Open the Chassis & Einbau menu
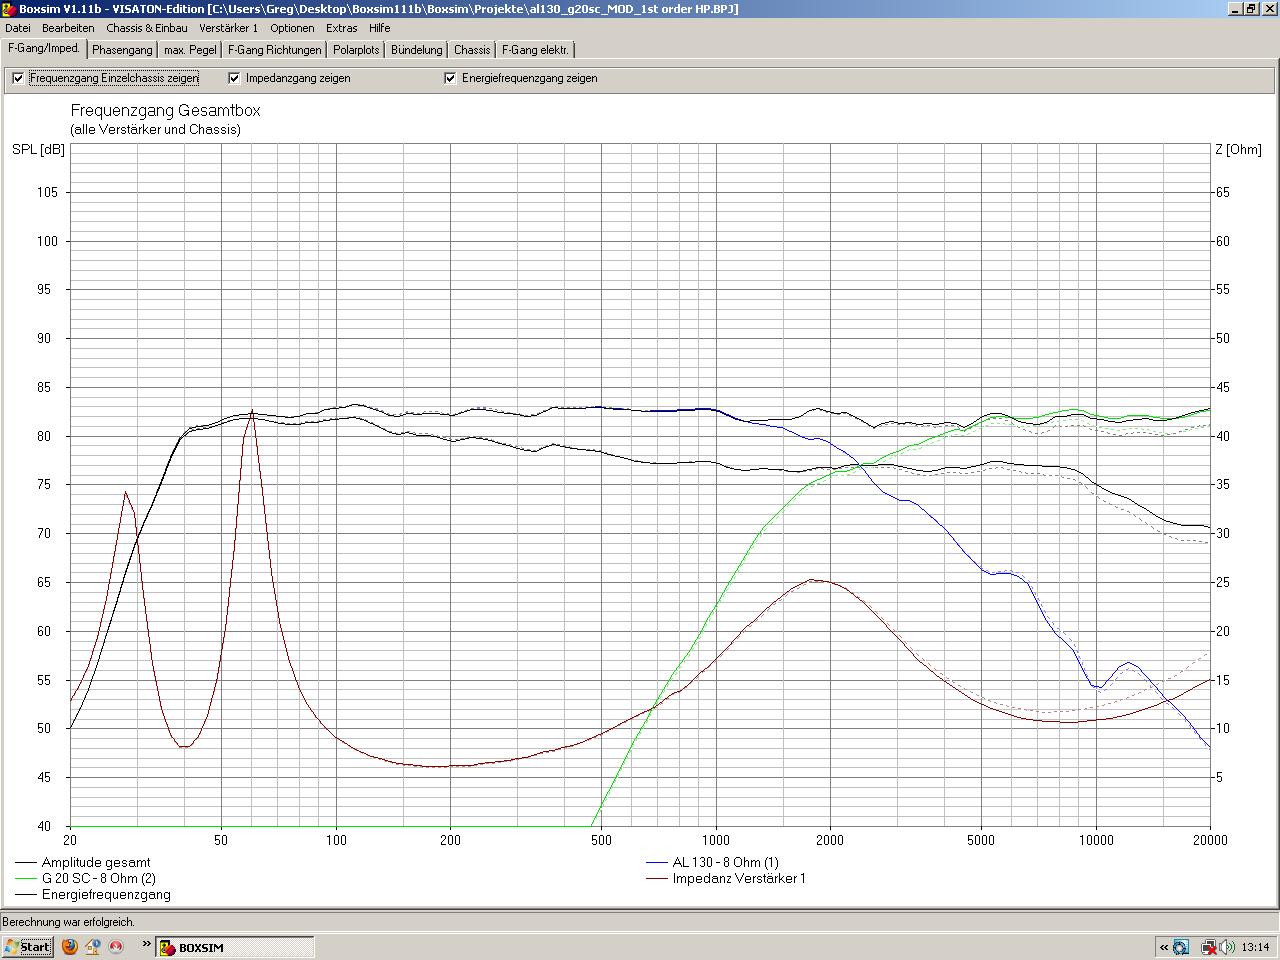 [147, 28]
